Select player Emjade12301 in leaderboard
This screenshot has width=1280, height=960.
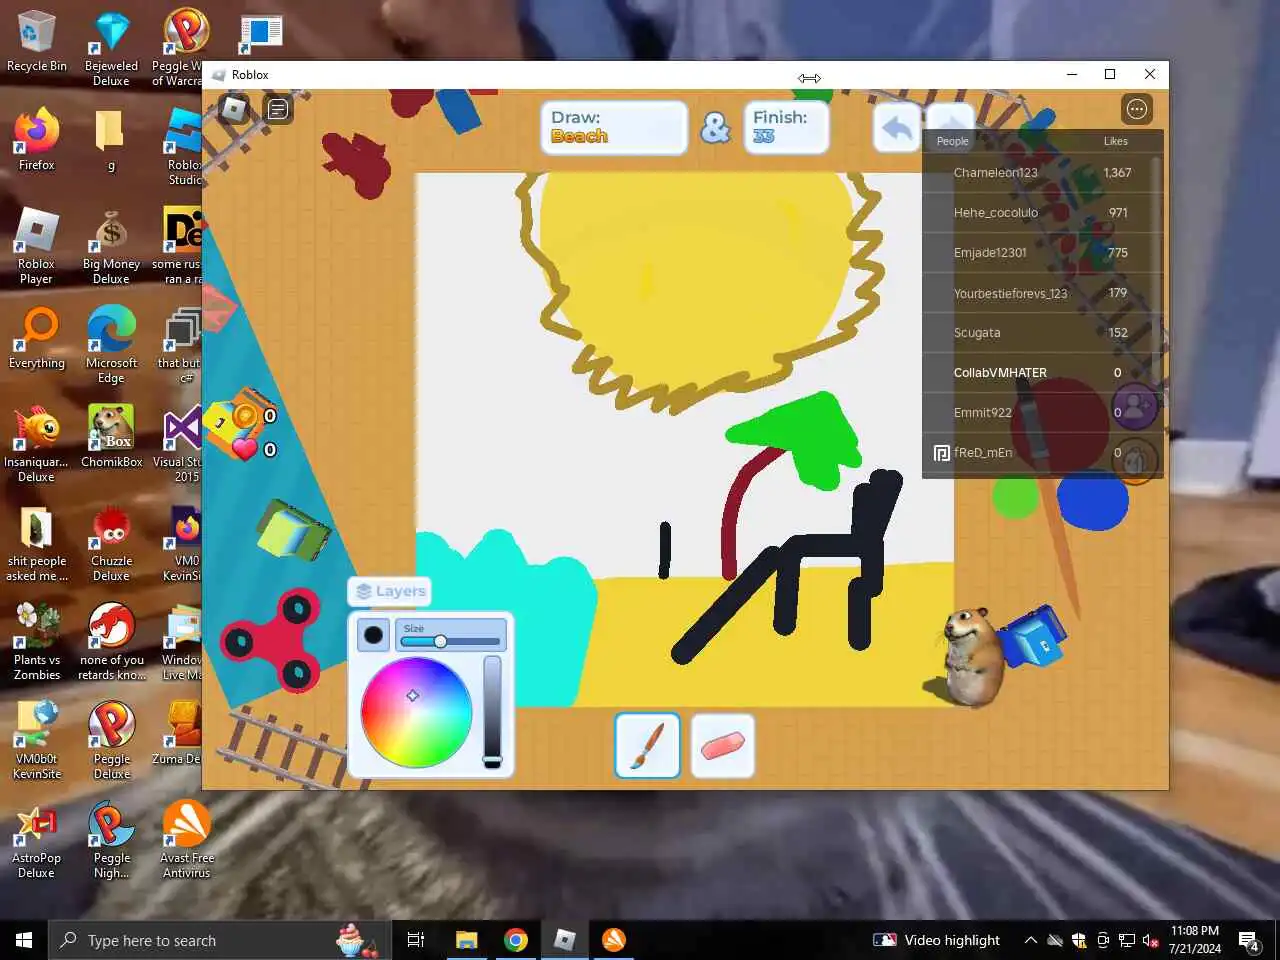(x=1042, y=252)
